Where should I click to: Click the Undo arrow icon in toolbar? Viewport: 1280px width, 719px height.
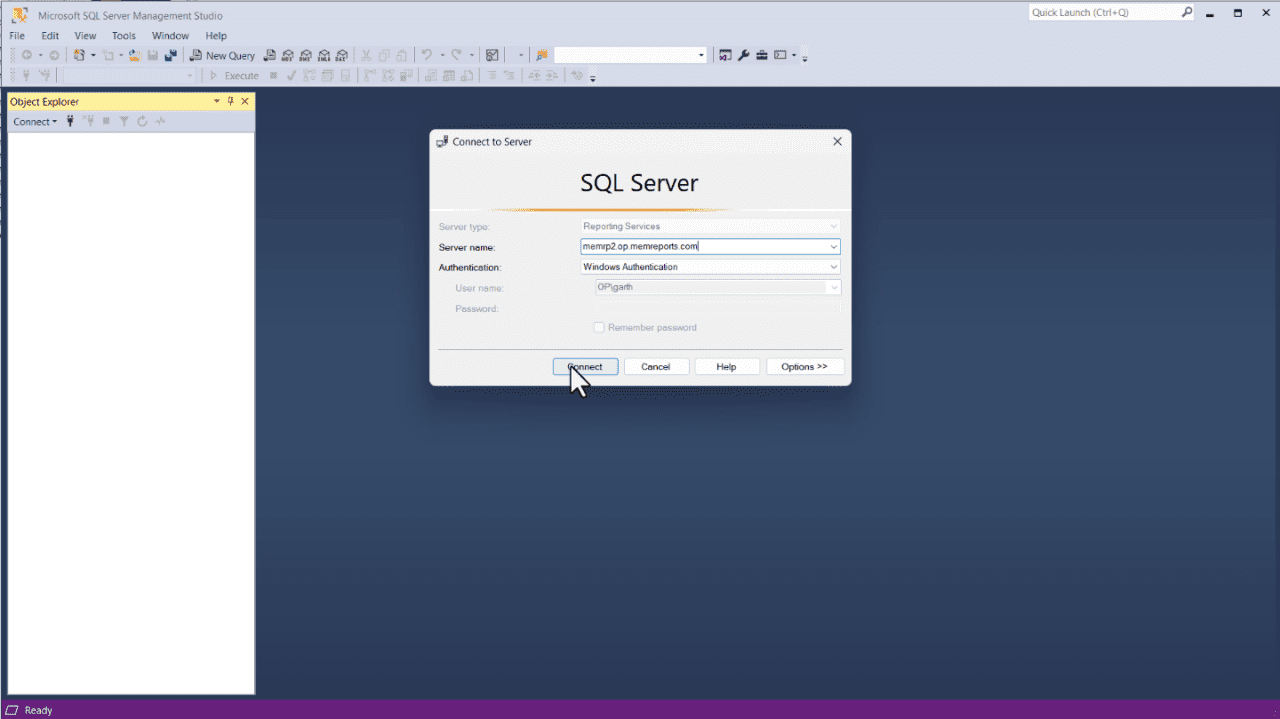tap(426, 56)
